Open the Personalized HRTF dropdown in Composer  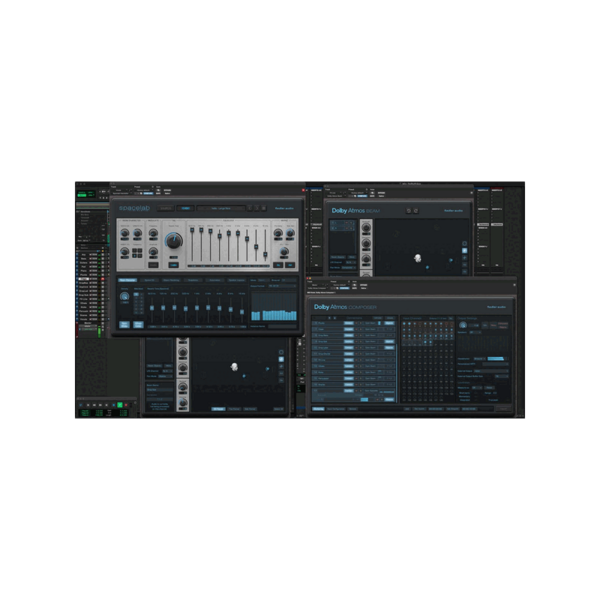[x=495, y=364]
